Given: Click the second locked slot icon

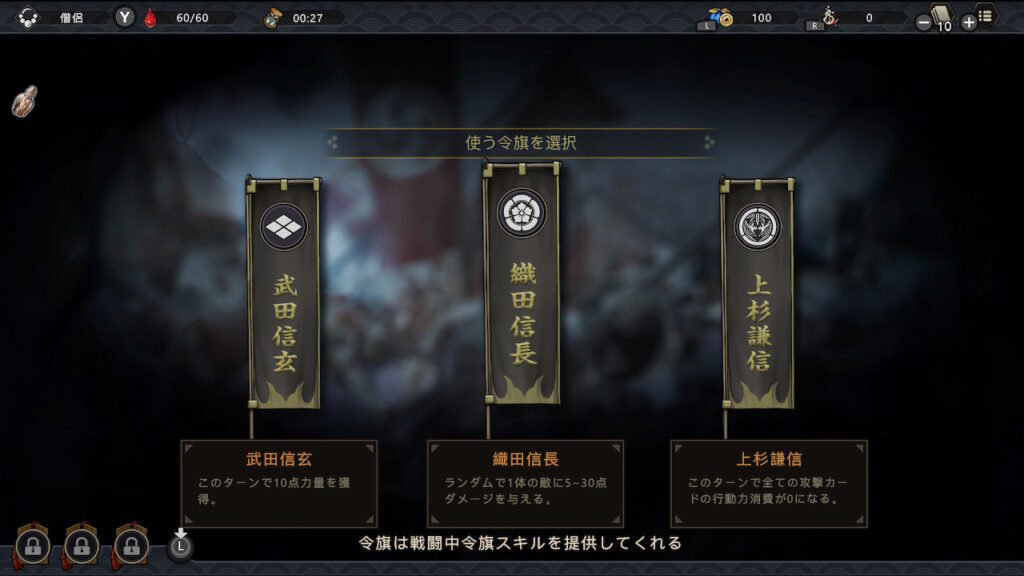Looking at the screenshot, I should [x=82, y=546].
